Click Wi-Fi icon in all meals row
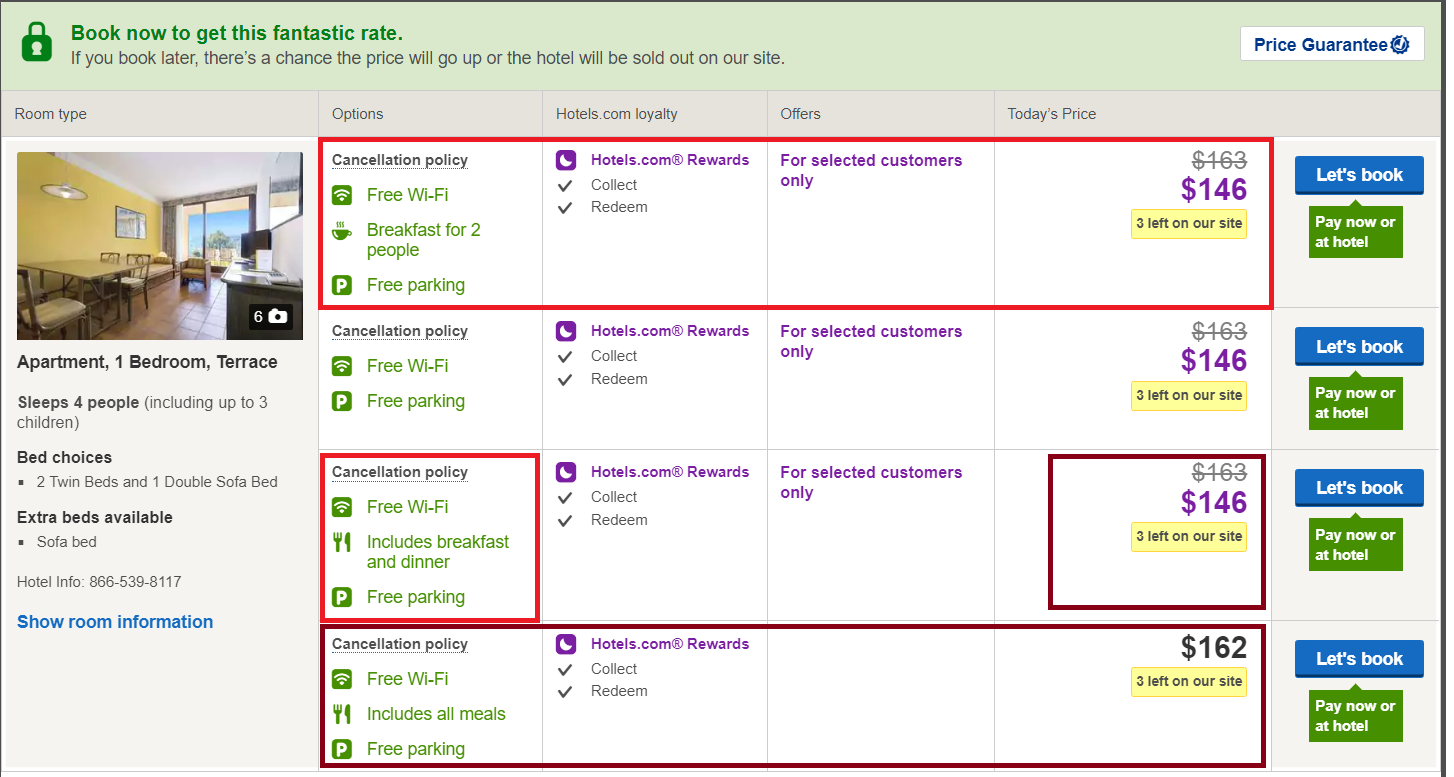The height and width of the screenshot is (777, 1454). coord(342,679)
